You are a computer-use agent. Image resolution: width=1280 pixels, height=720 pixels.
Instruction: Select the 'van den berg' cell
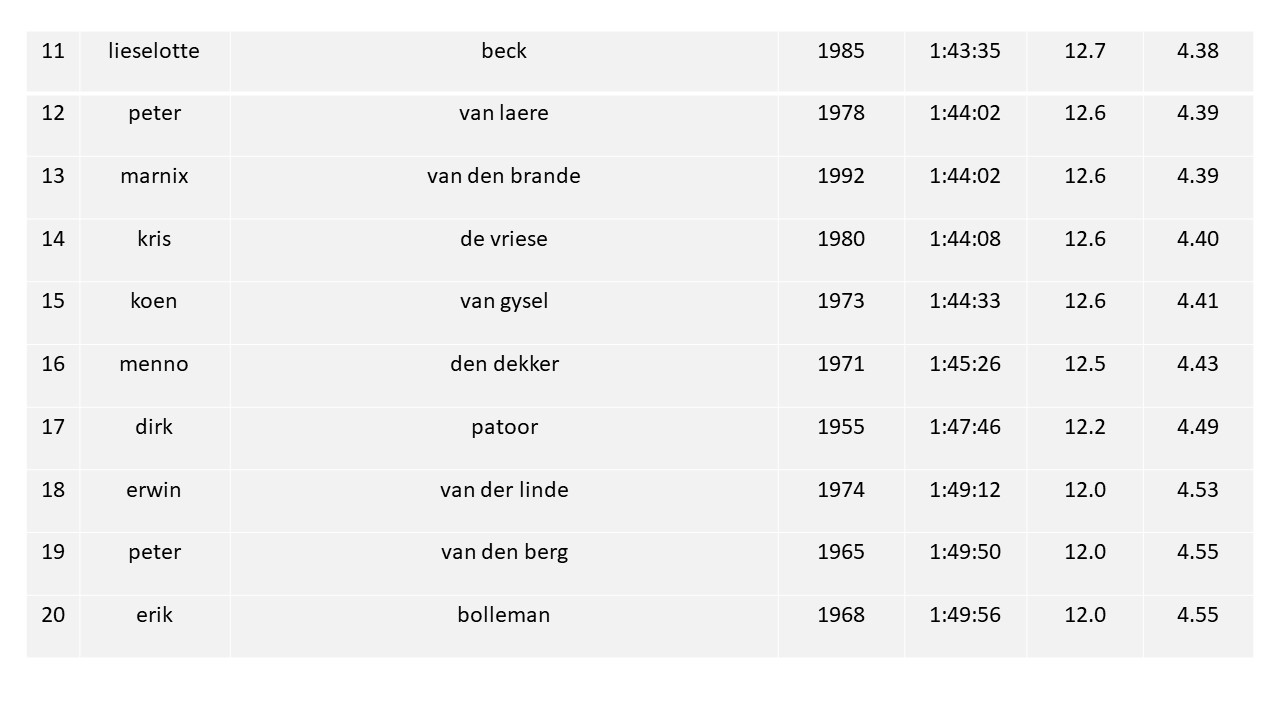click(x=504, y=564)
